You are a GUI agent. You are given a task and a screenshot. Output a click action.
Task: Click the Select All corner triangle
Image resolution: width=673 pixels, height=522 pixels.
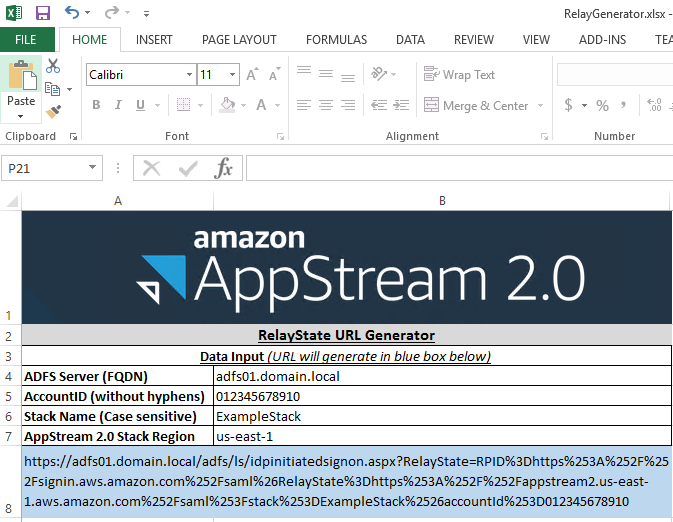[x=12, y=201]
